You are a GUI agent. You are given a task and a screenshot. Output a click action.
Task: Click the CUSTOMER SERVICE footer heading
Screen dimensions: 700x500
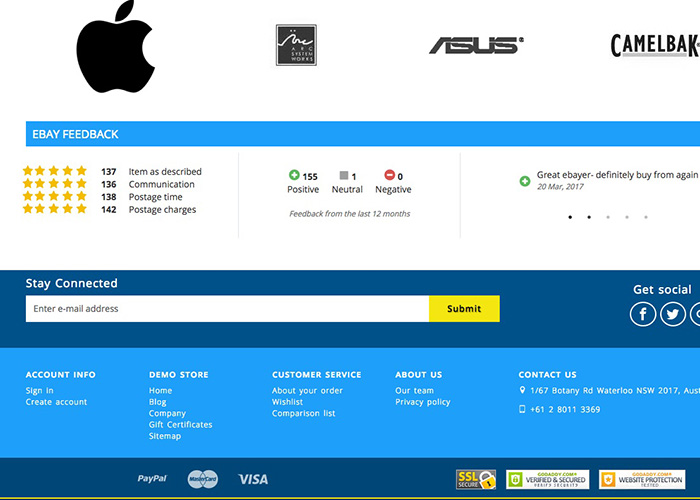pos(317,375)
